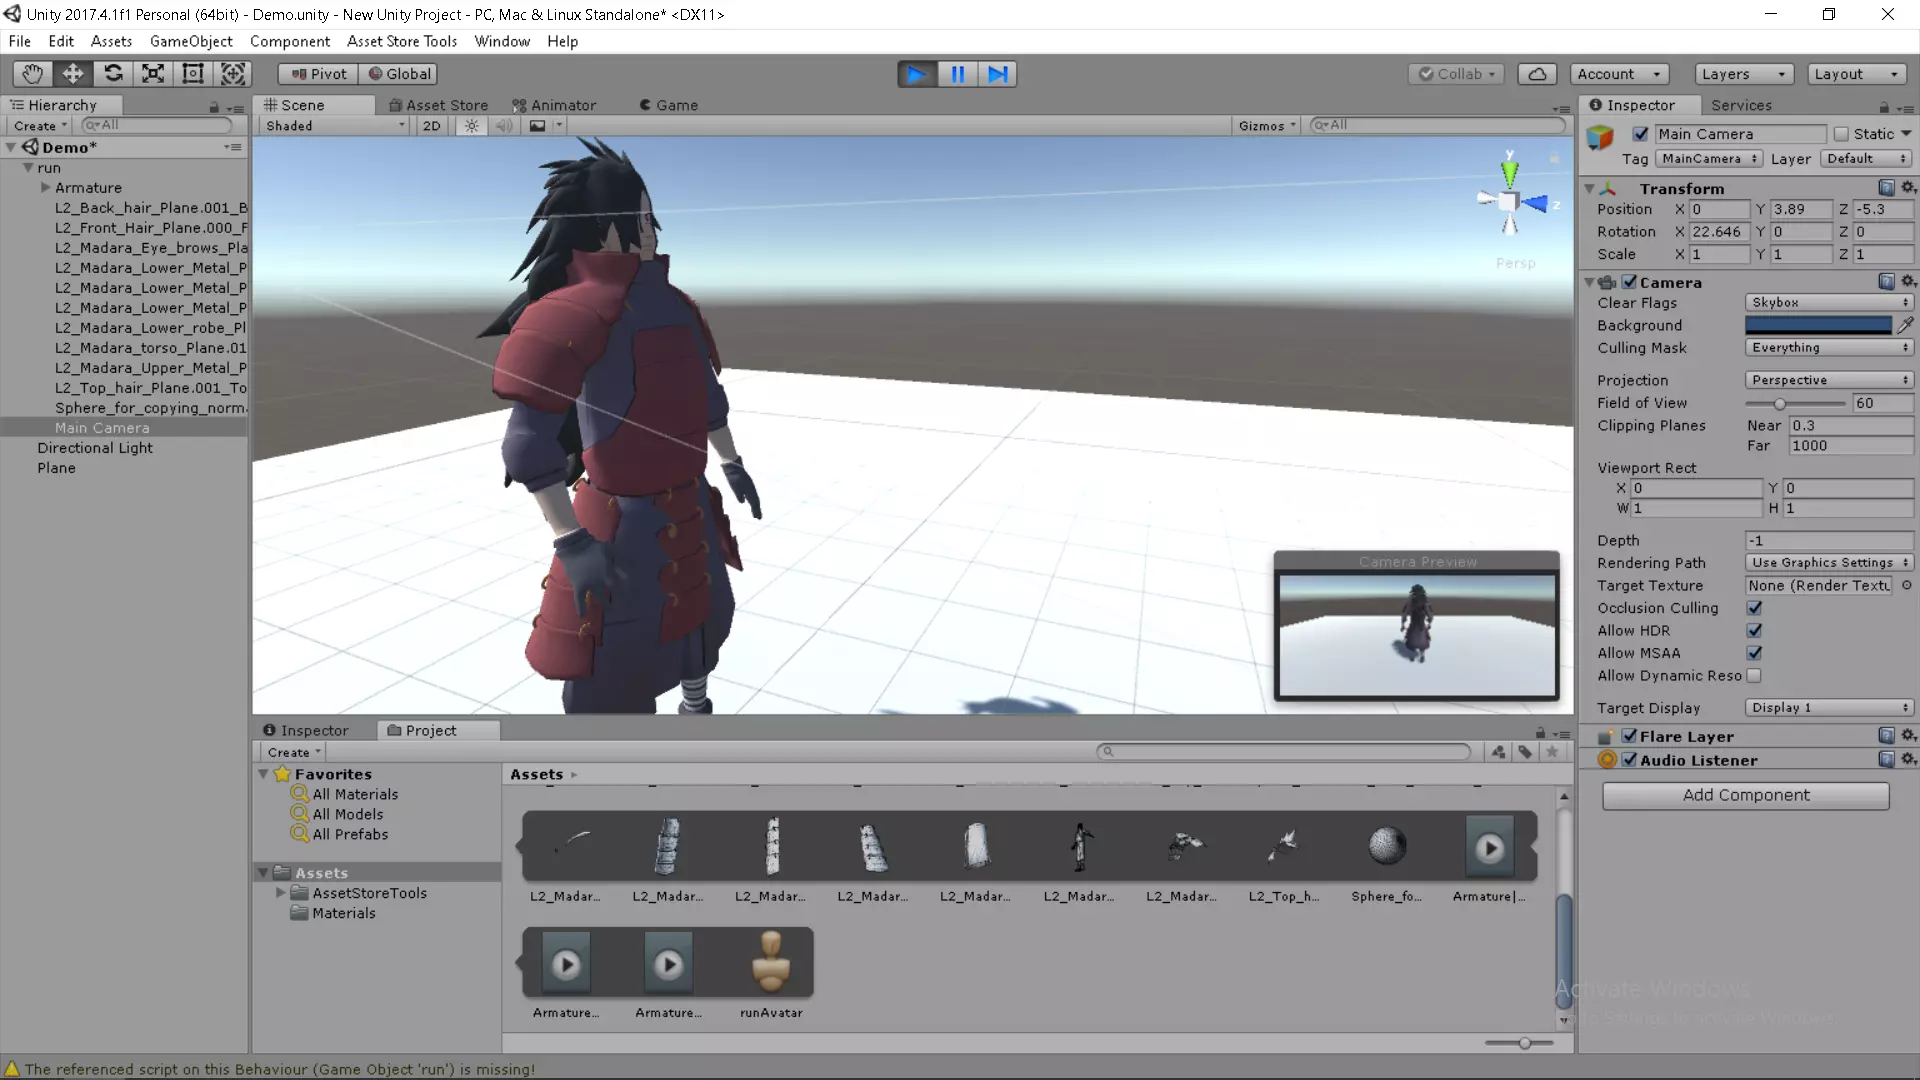Select the Hand tool in the toolbar
Image resolution: width=1920 pixels, height=1080 pixels.
32,74
